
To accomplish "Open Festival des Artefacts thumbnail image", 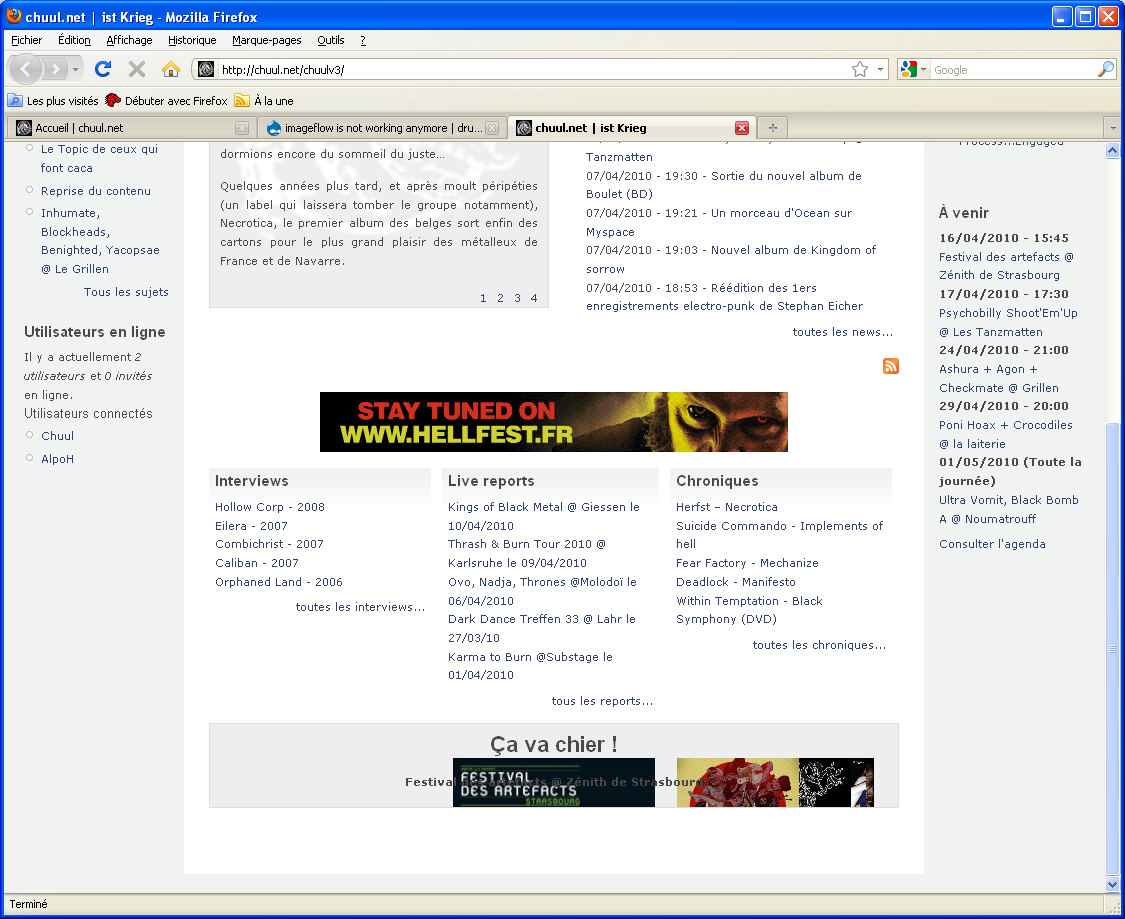I will click(x=553, y=783).
